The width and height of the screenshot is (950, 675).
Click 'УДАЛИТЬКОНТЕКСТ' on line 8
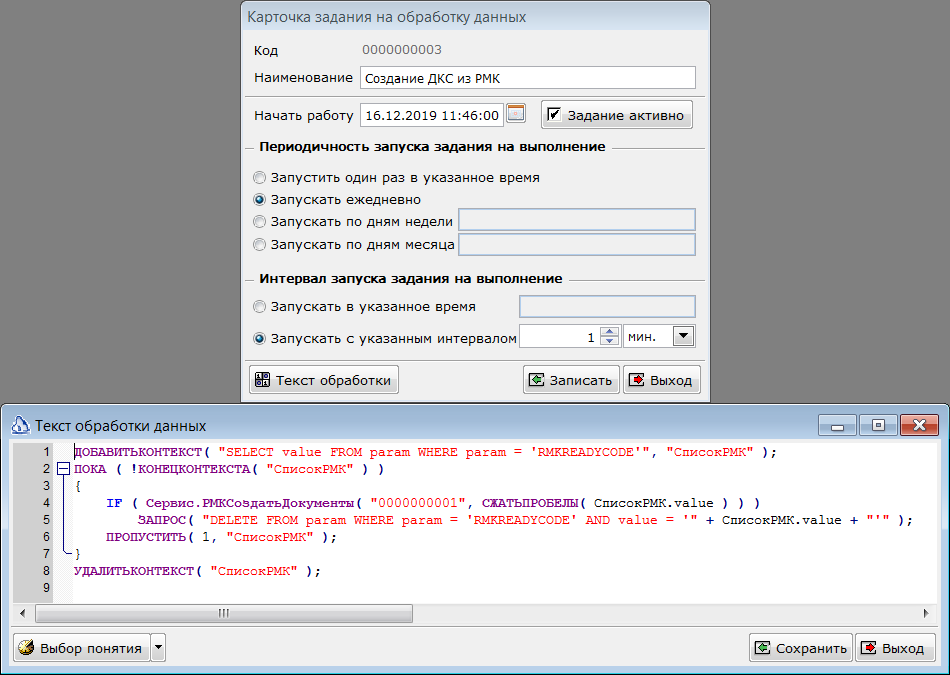pyautogui.click(x=133, y=571)
